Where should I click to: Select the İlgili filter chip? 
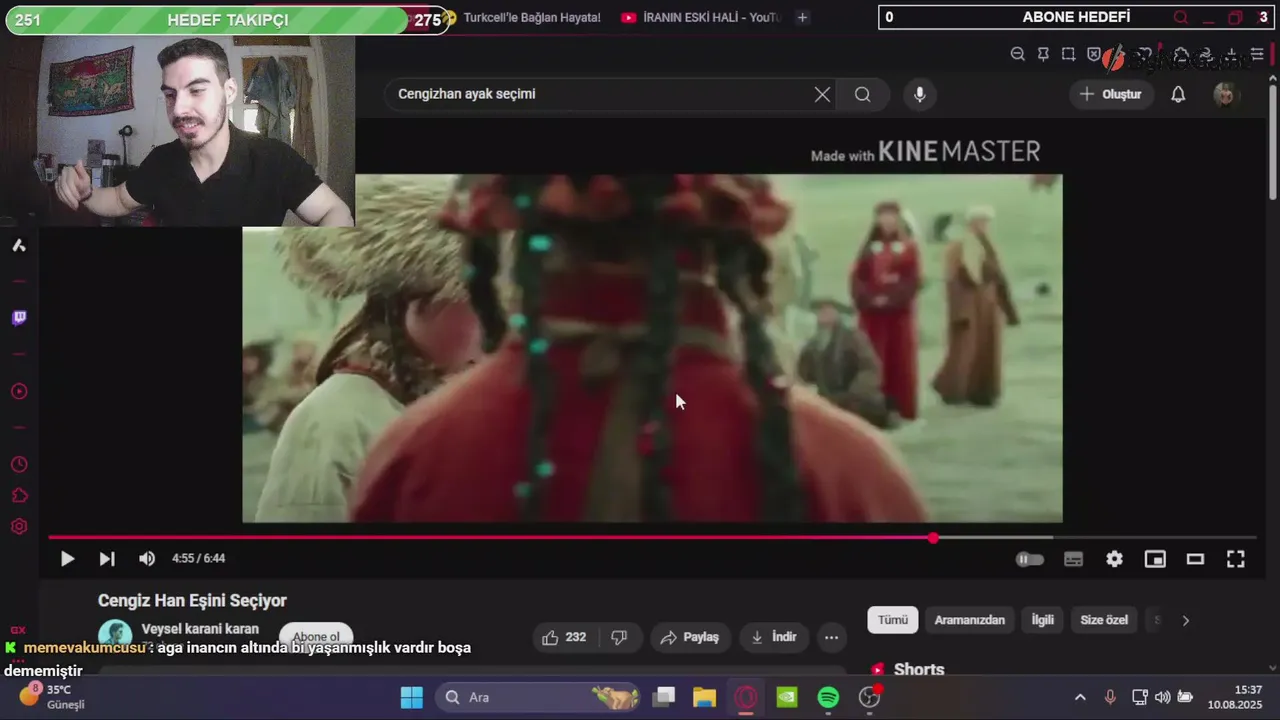1043,620
